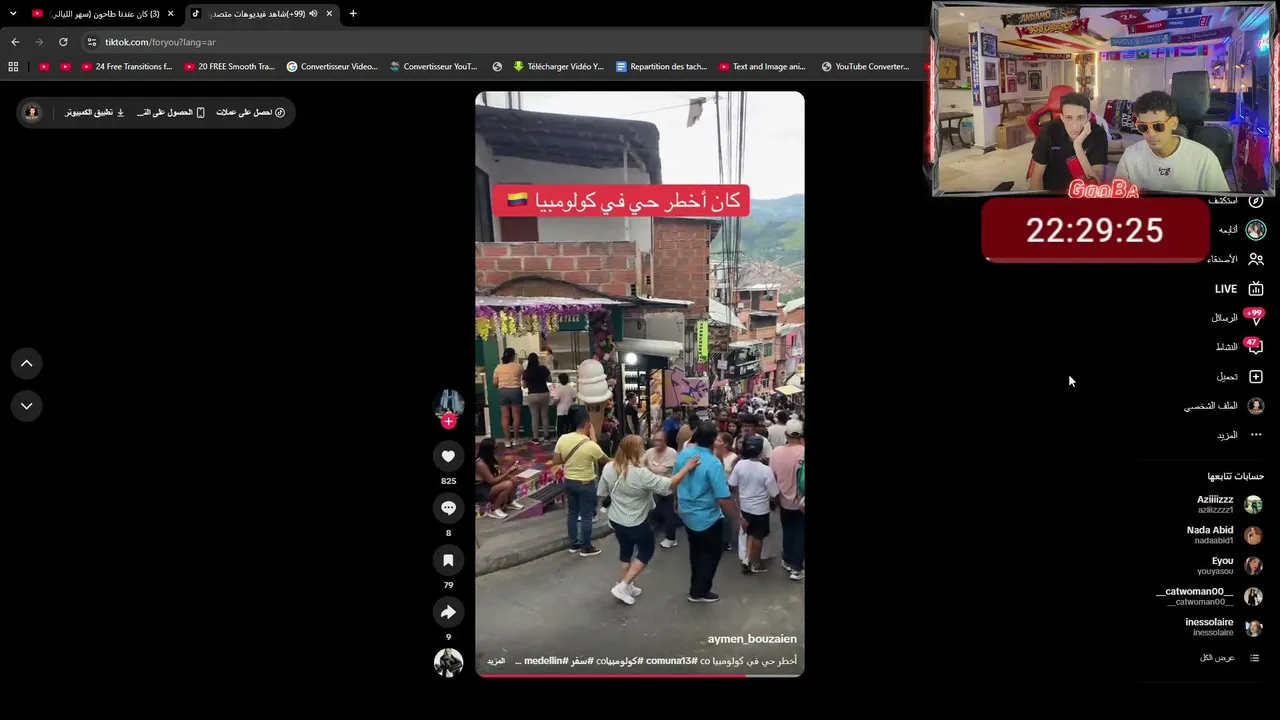Bookmark the video with the save icon
The image size is (1280, 720).
[x=448, y=560]
